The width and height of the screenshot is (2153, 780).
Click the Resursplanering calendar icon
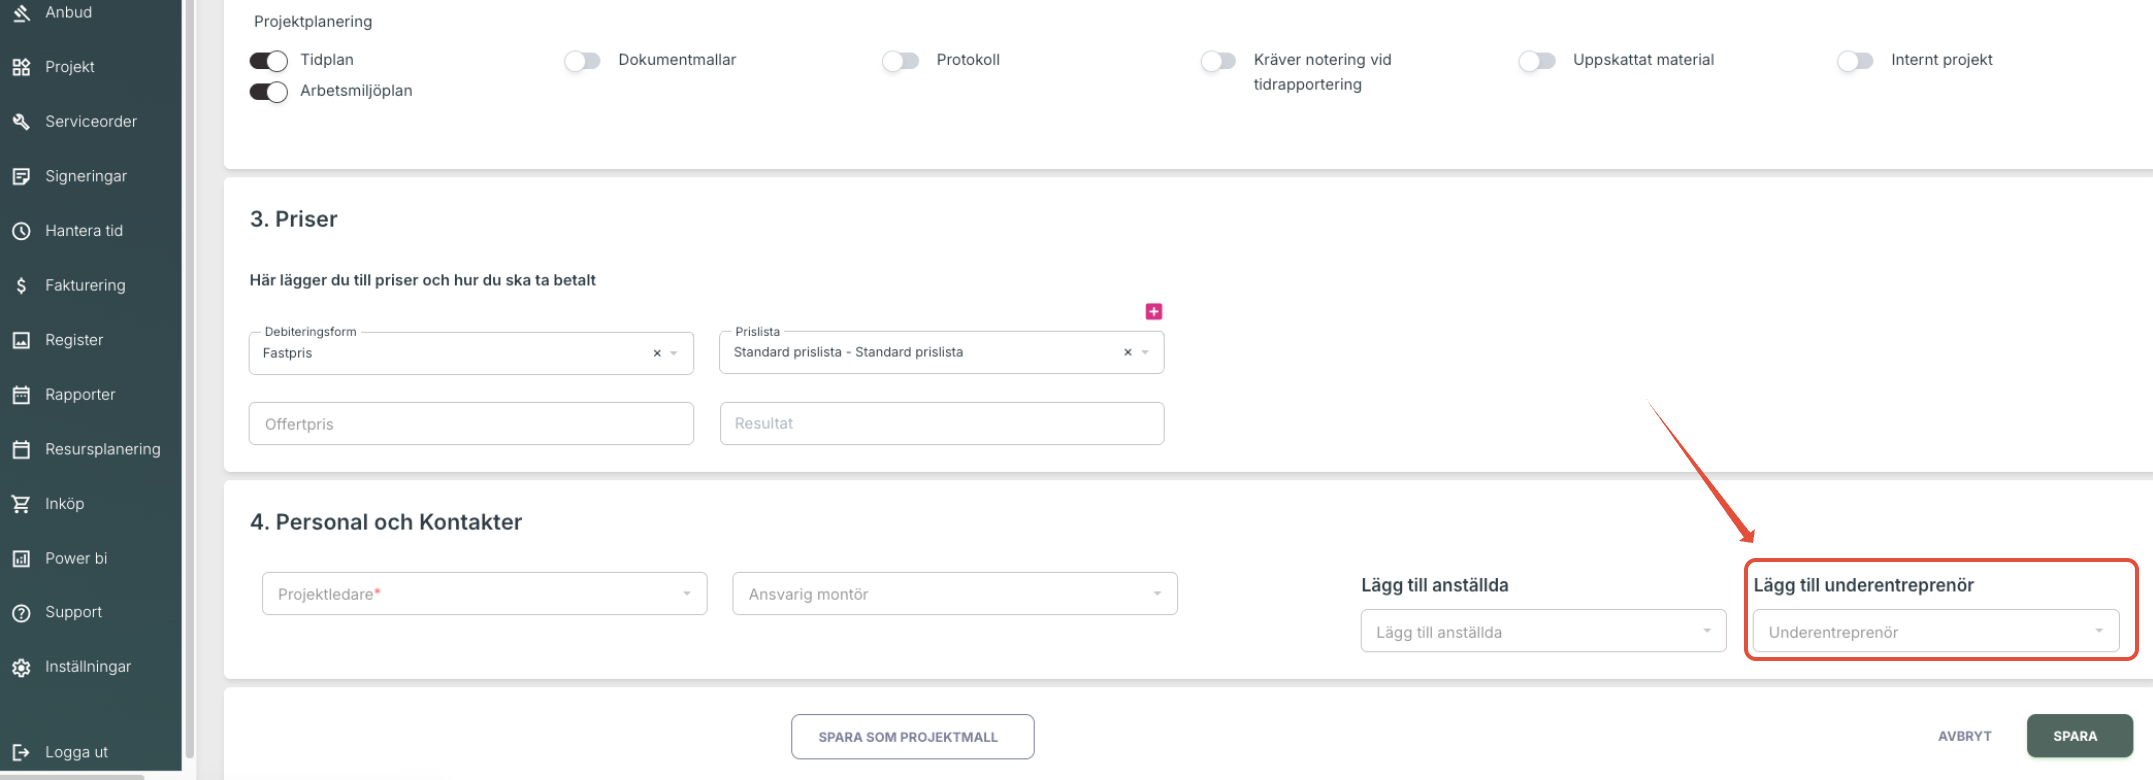[x=21, y=449]
